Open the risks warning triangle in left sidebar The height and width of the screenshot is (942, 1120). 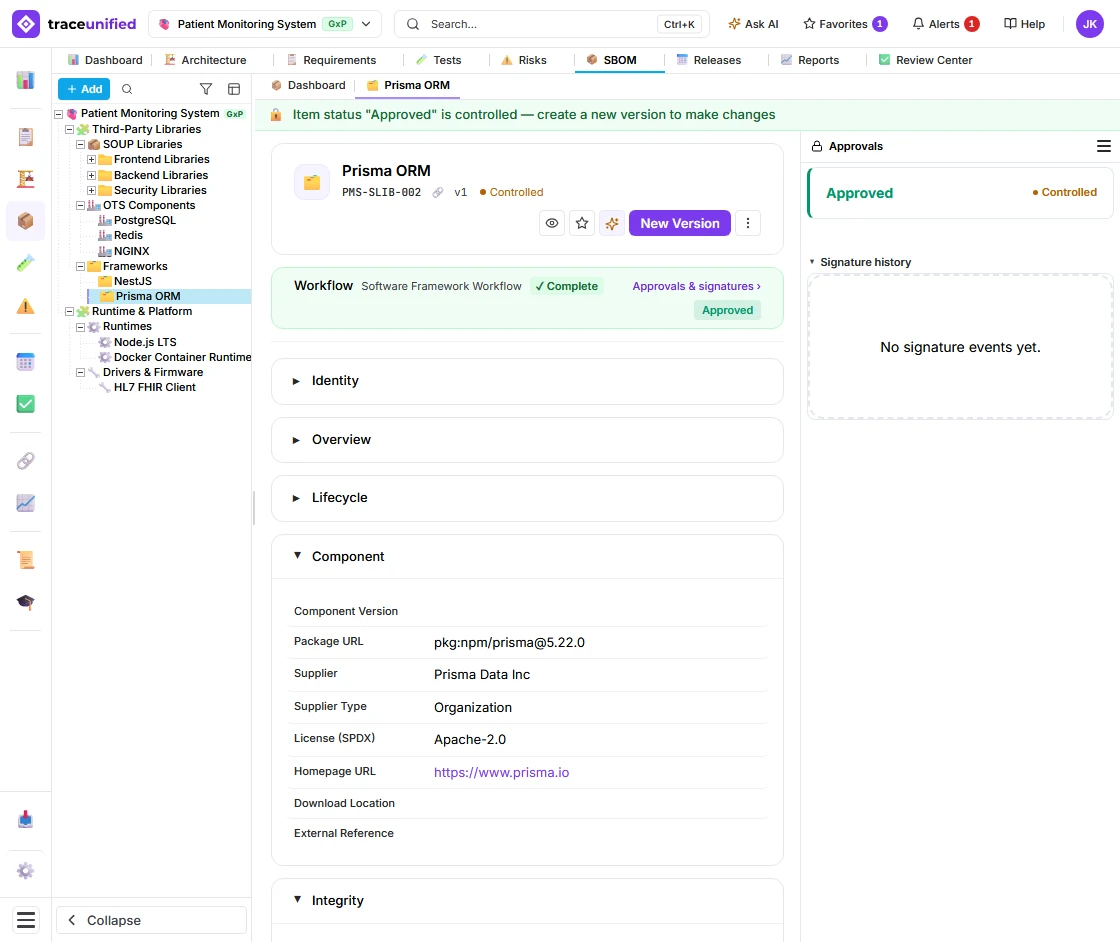tap(26, 306)
